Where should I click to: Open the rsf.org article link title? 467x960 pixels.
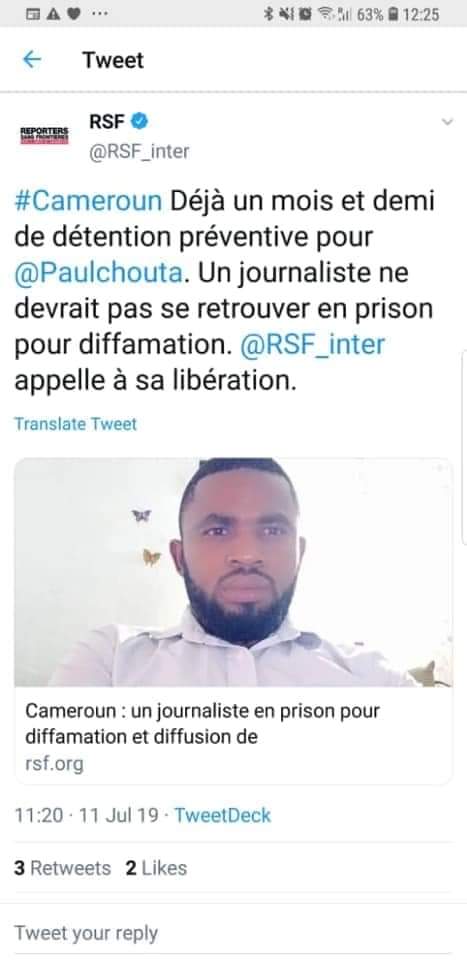pos(202,724)
